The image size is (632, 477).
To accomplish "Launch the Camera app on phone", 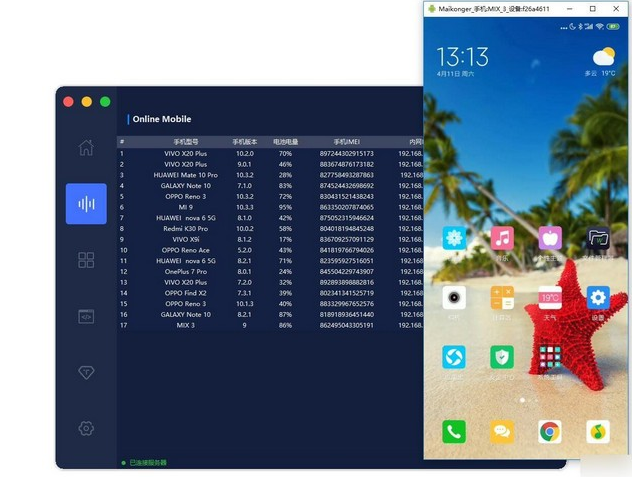I will tap(454, 298).
